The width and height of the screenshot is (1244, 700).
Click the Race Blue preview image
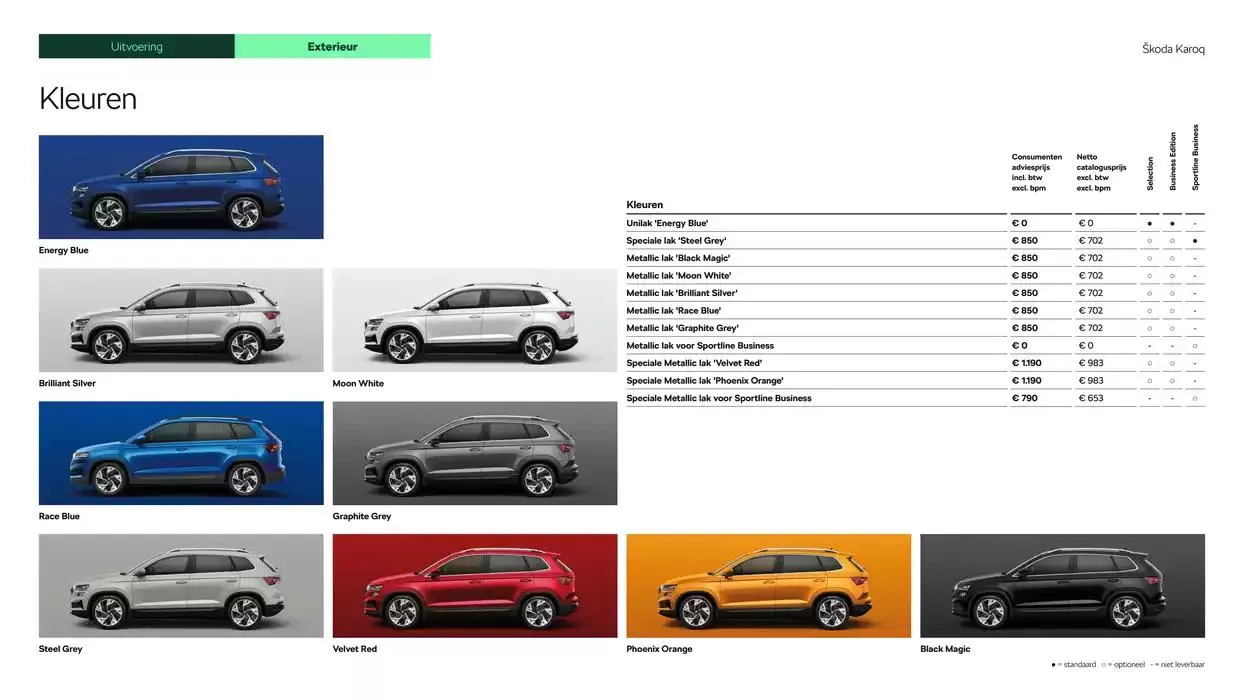tap(180, 452)
